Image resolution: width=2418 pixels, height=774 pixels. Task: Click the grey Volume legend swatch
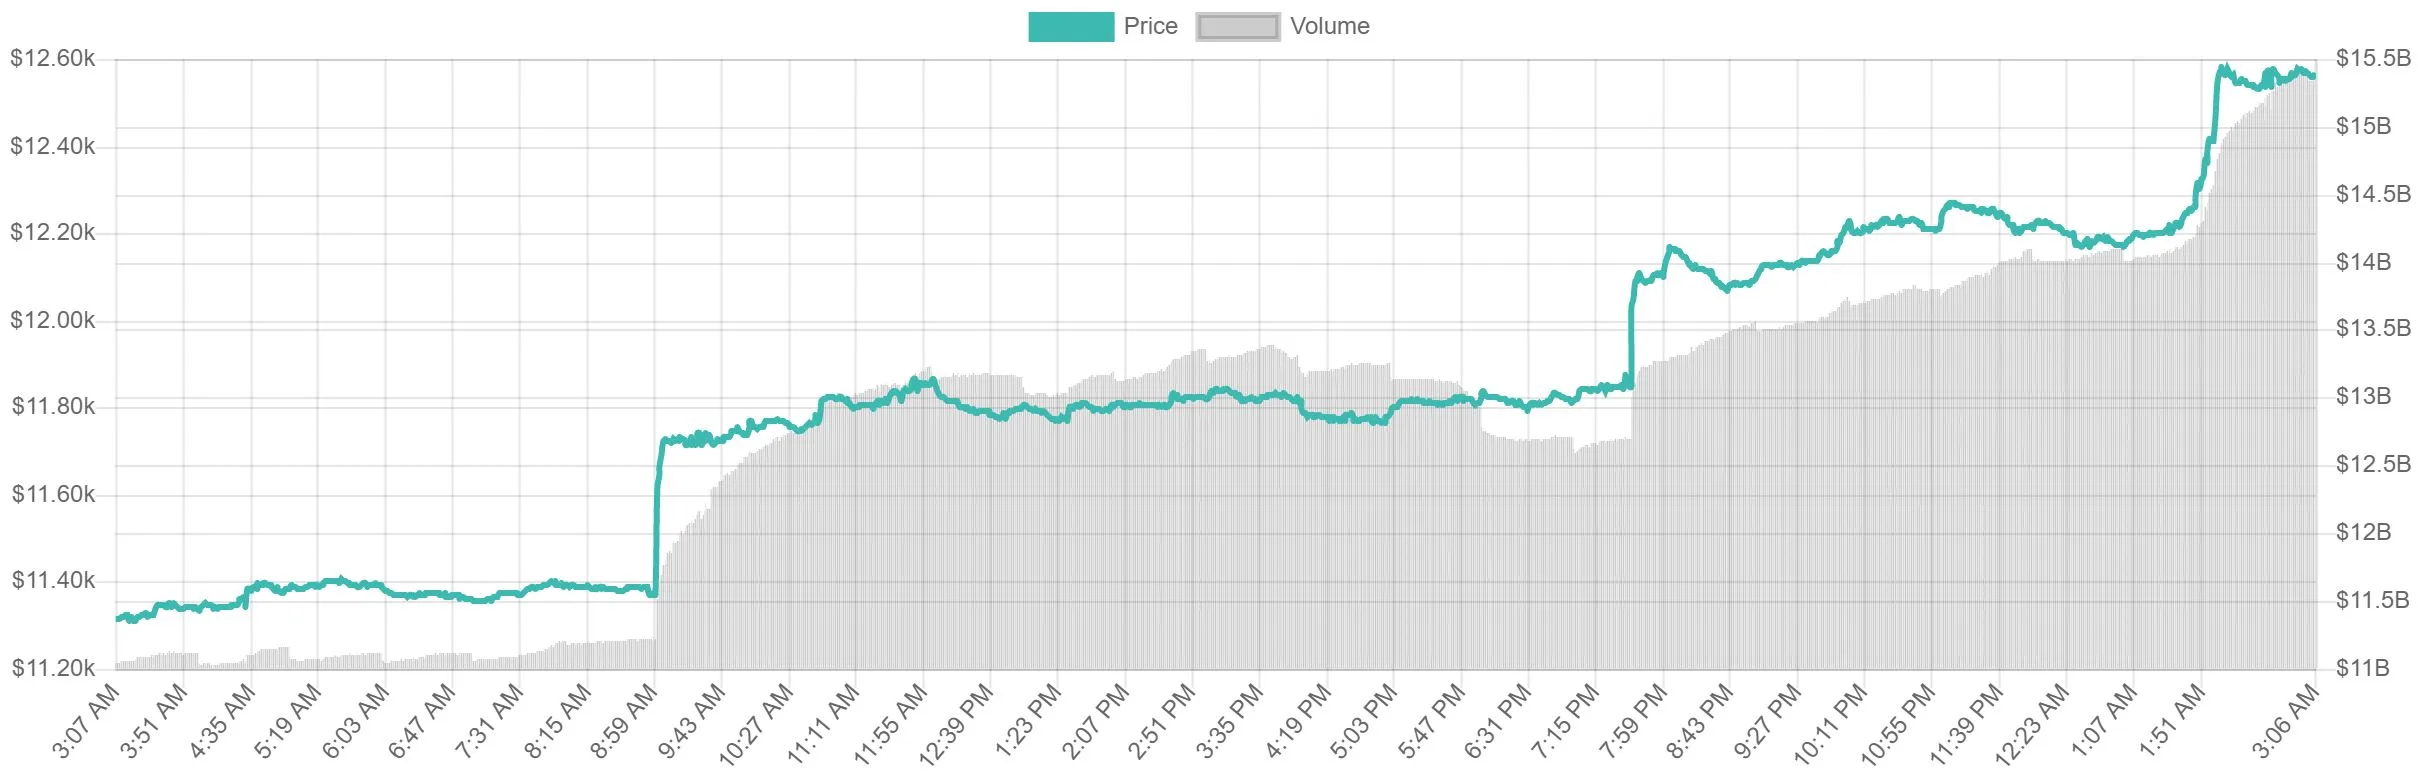1237,27
